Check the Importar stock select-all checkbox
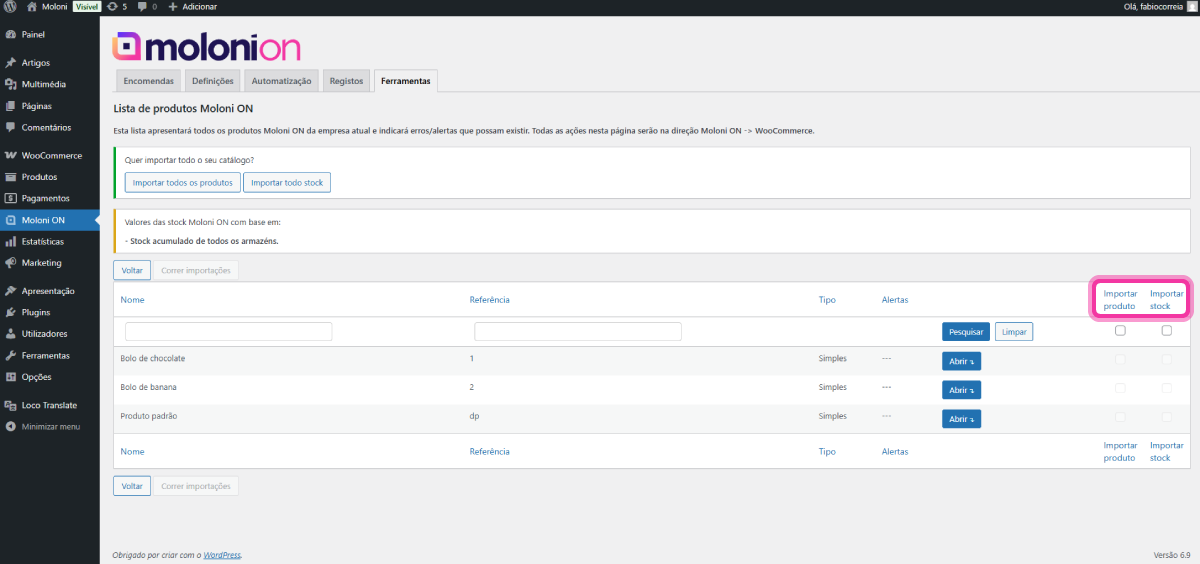The image size is (1200, 564). coord(1167,331)
